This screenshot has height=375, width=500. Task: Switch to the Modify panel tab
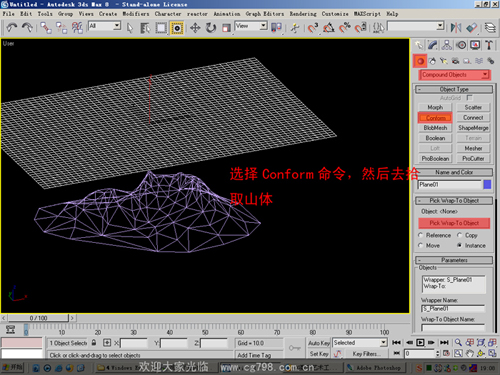point(432,45)
